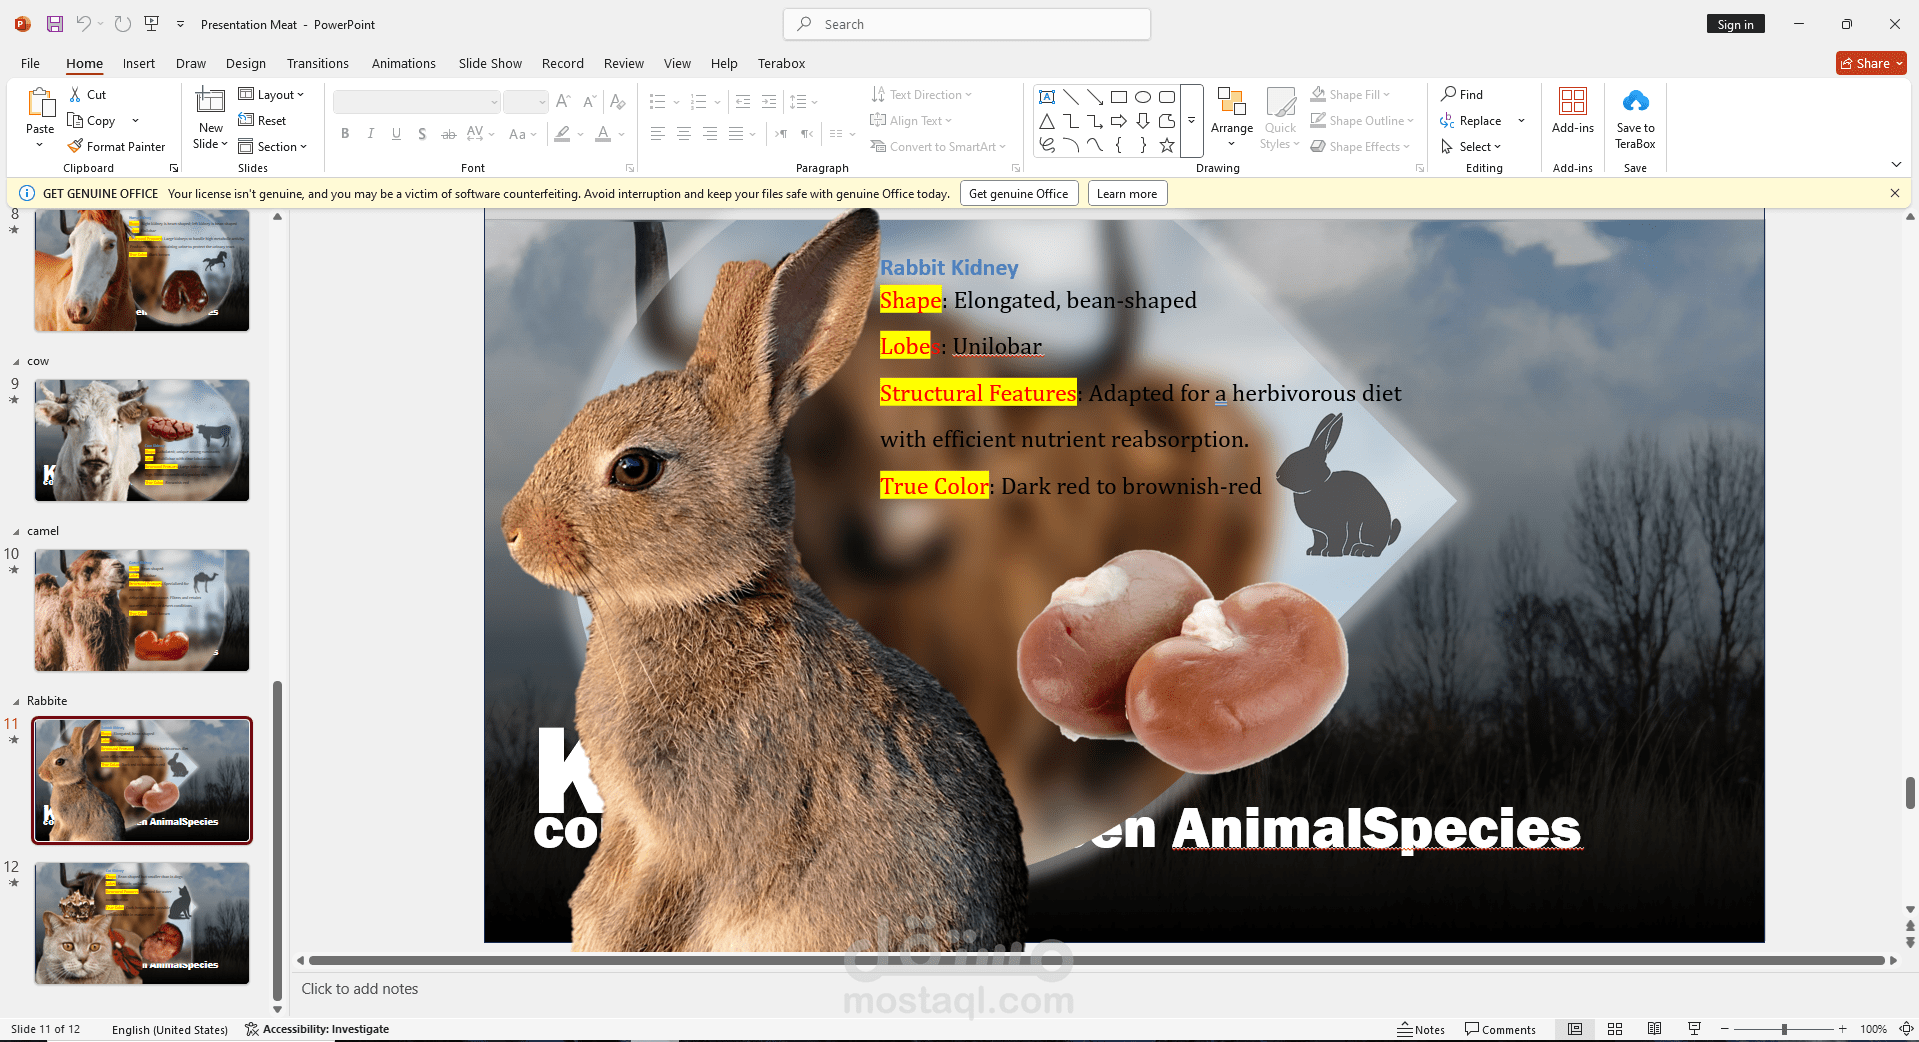Click the Redo icon in quick access
The width and height of the screenshot is (1919, 1042).
[x=122, y=24]
